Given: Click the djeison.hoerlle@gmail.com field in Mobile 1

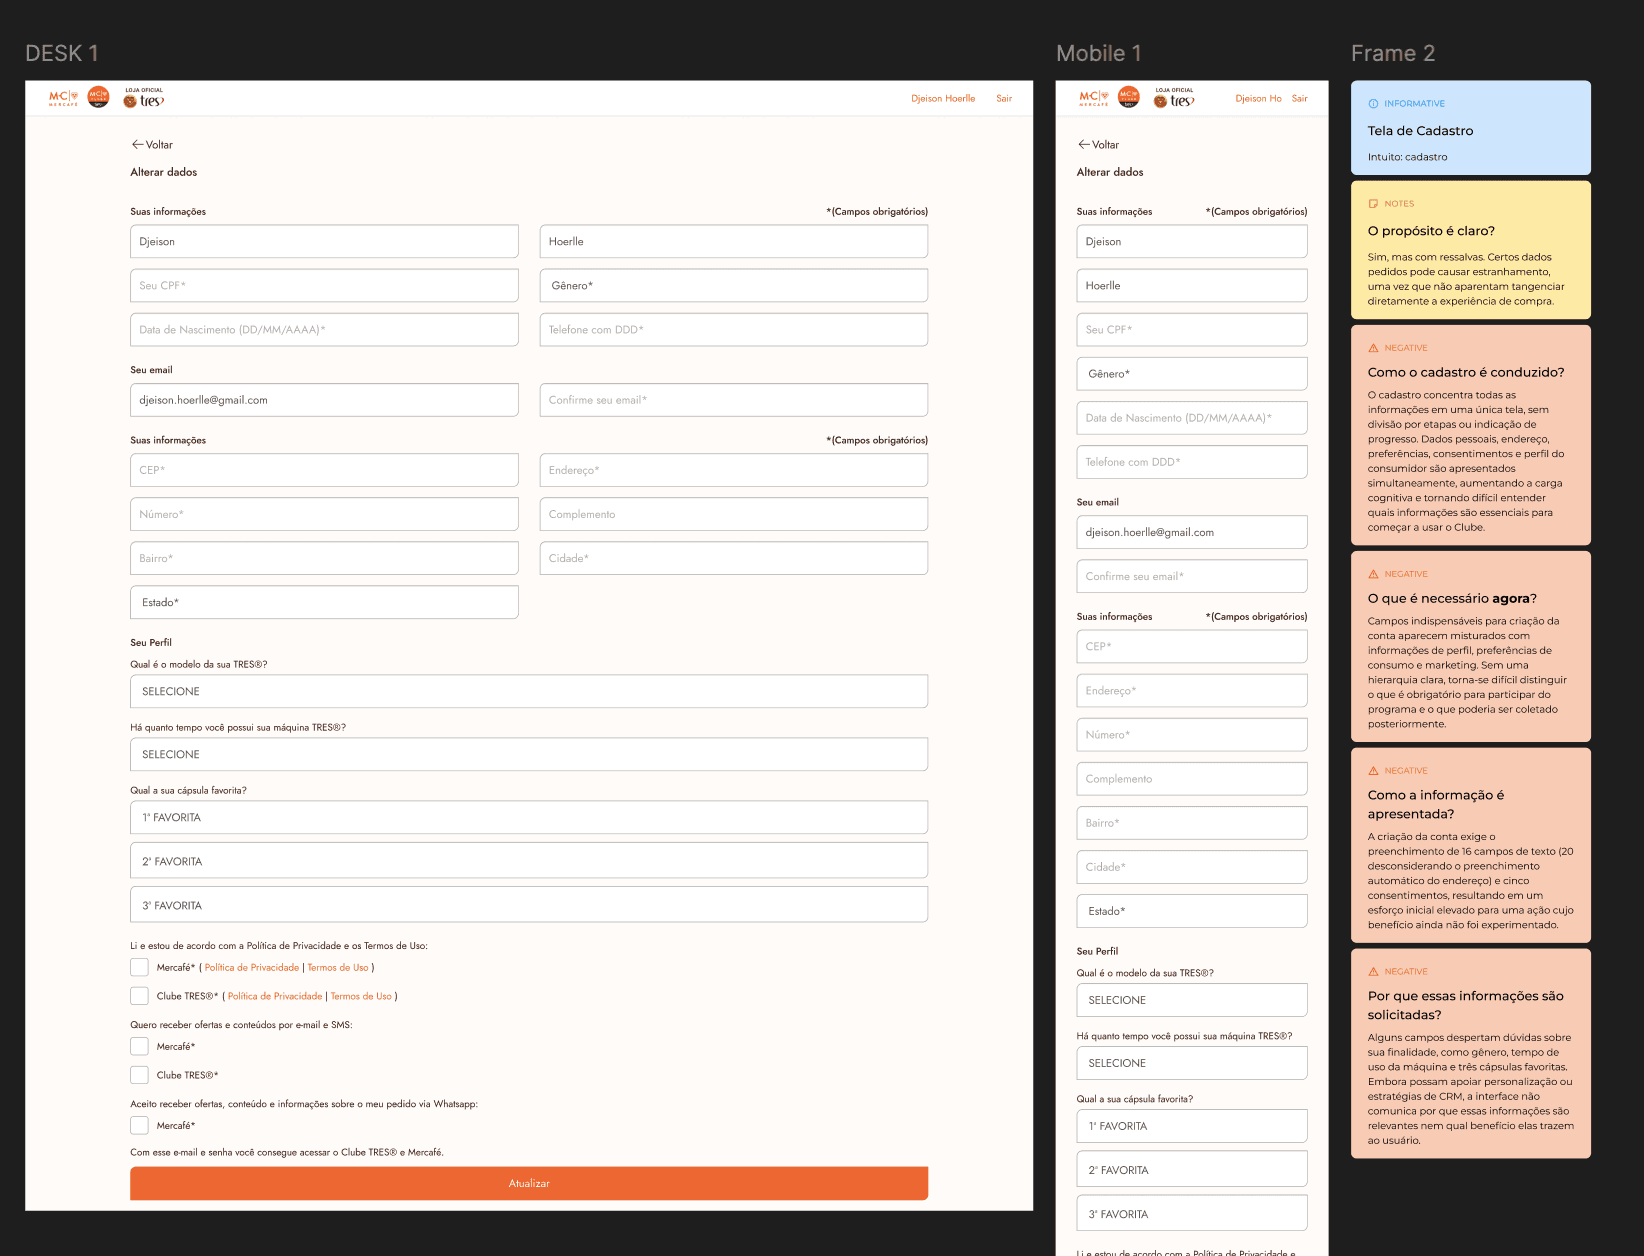Looking at the screenshot, I should (x=1191, y=532).
